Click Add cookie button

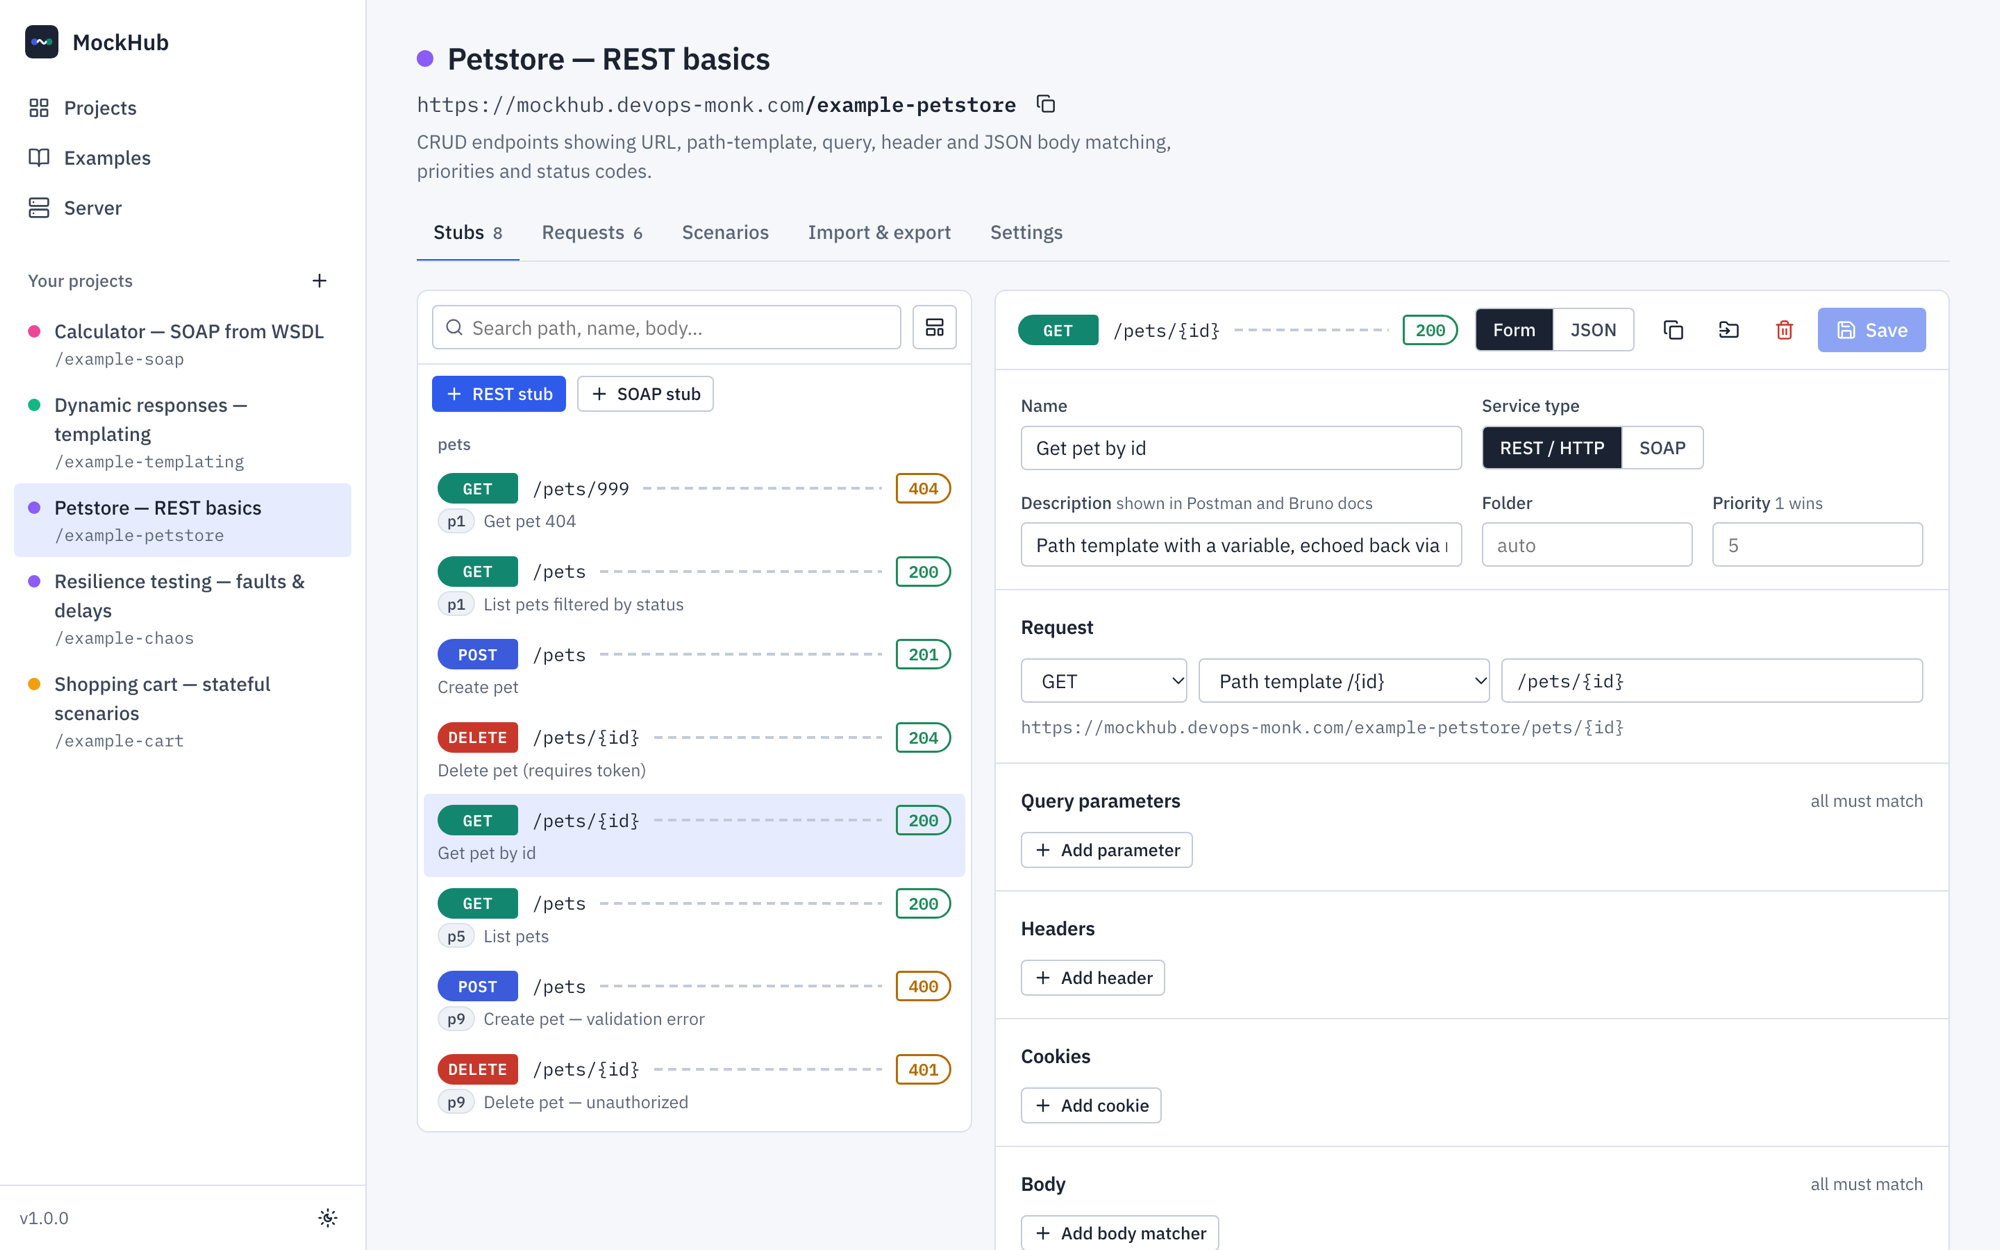(x=1090, y=1106)
